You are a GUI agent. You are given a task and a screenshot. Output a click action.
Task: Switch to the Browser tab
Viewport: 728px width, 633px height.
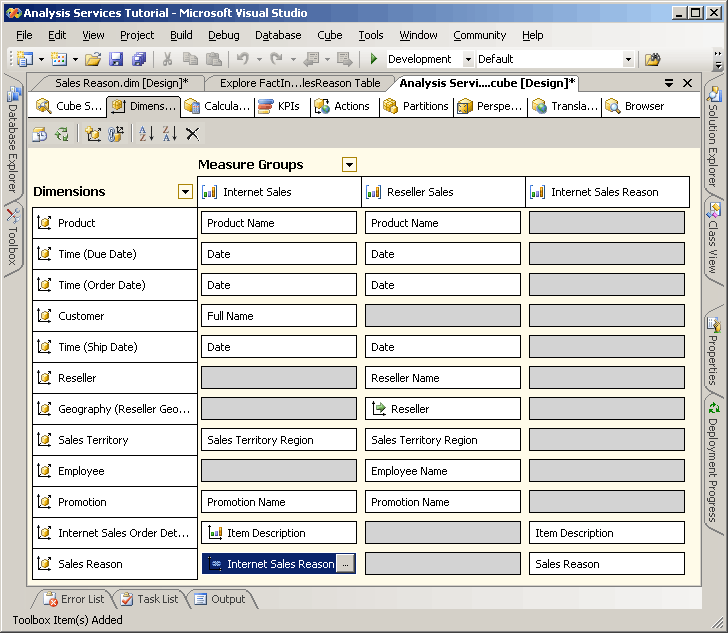(x=635, y=106)
